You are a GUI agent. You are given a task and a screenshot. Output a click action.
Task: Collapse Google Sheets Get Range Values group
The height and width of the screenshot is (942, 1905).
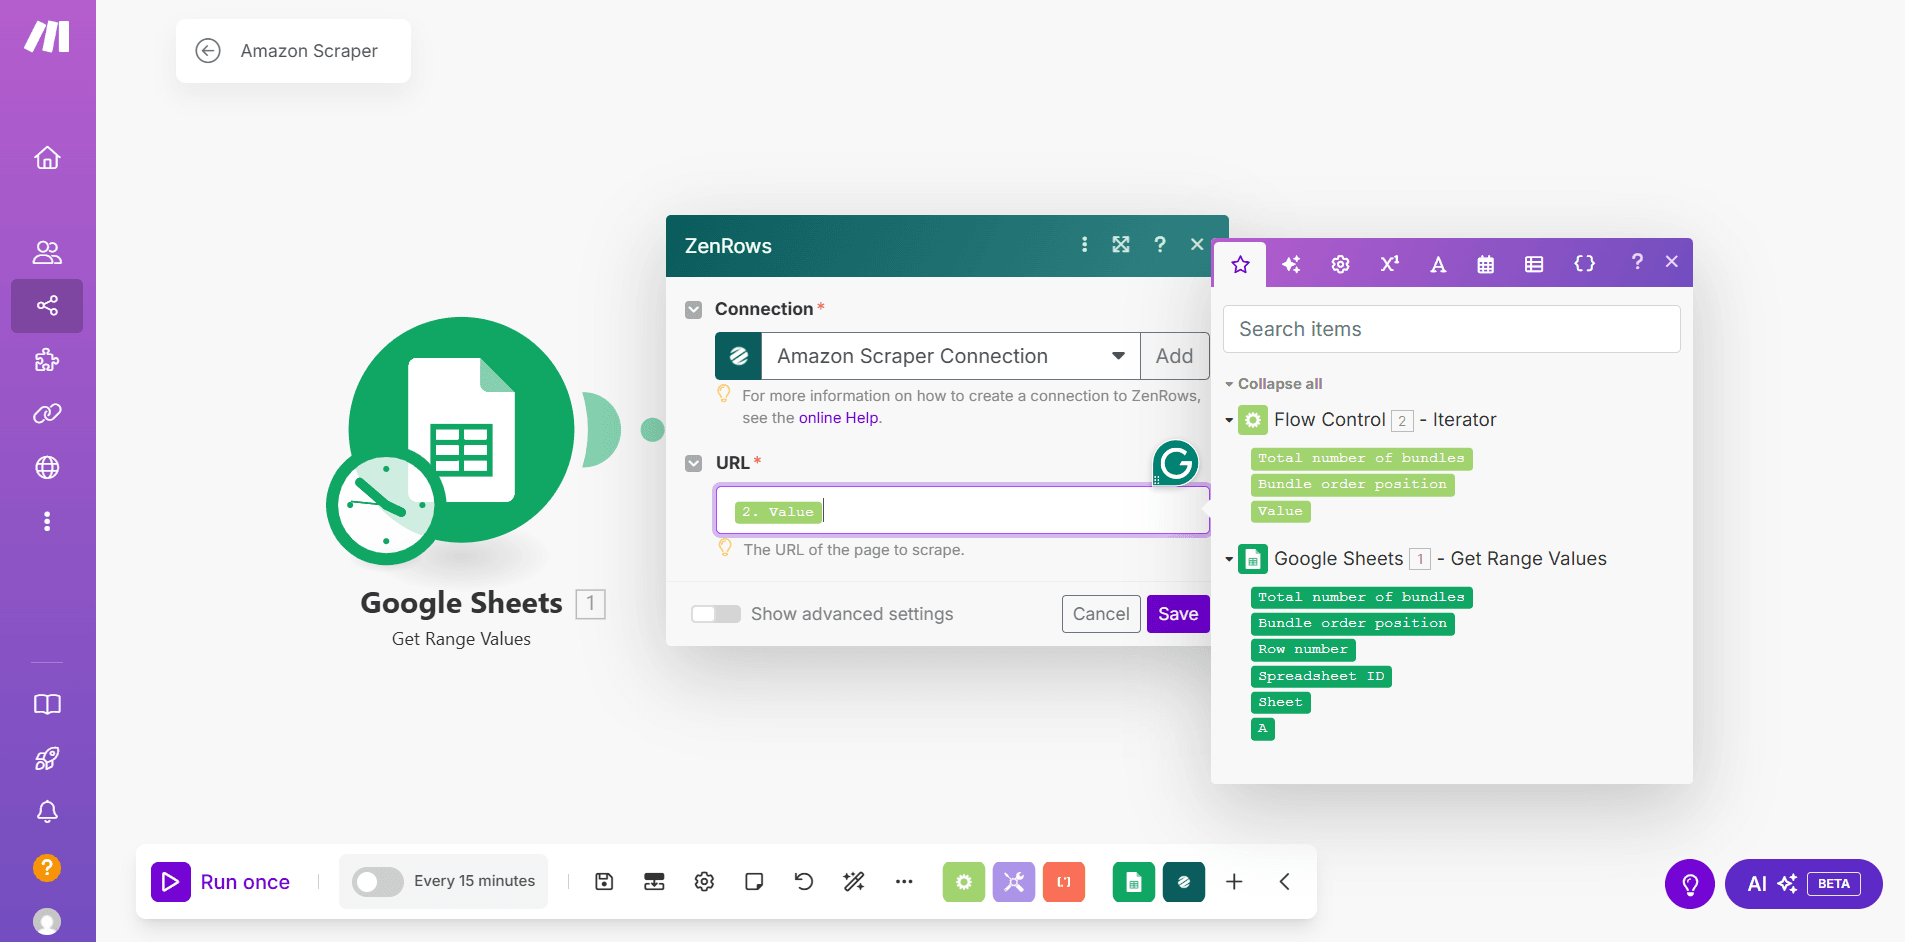click(1229, 559)
